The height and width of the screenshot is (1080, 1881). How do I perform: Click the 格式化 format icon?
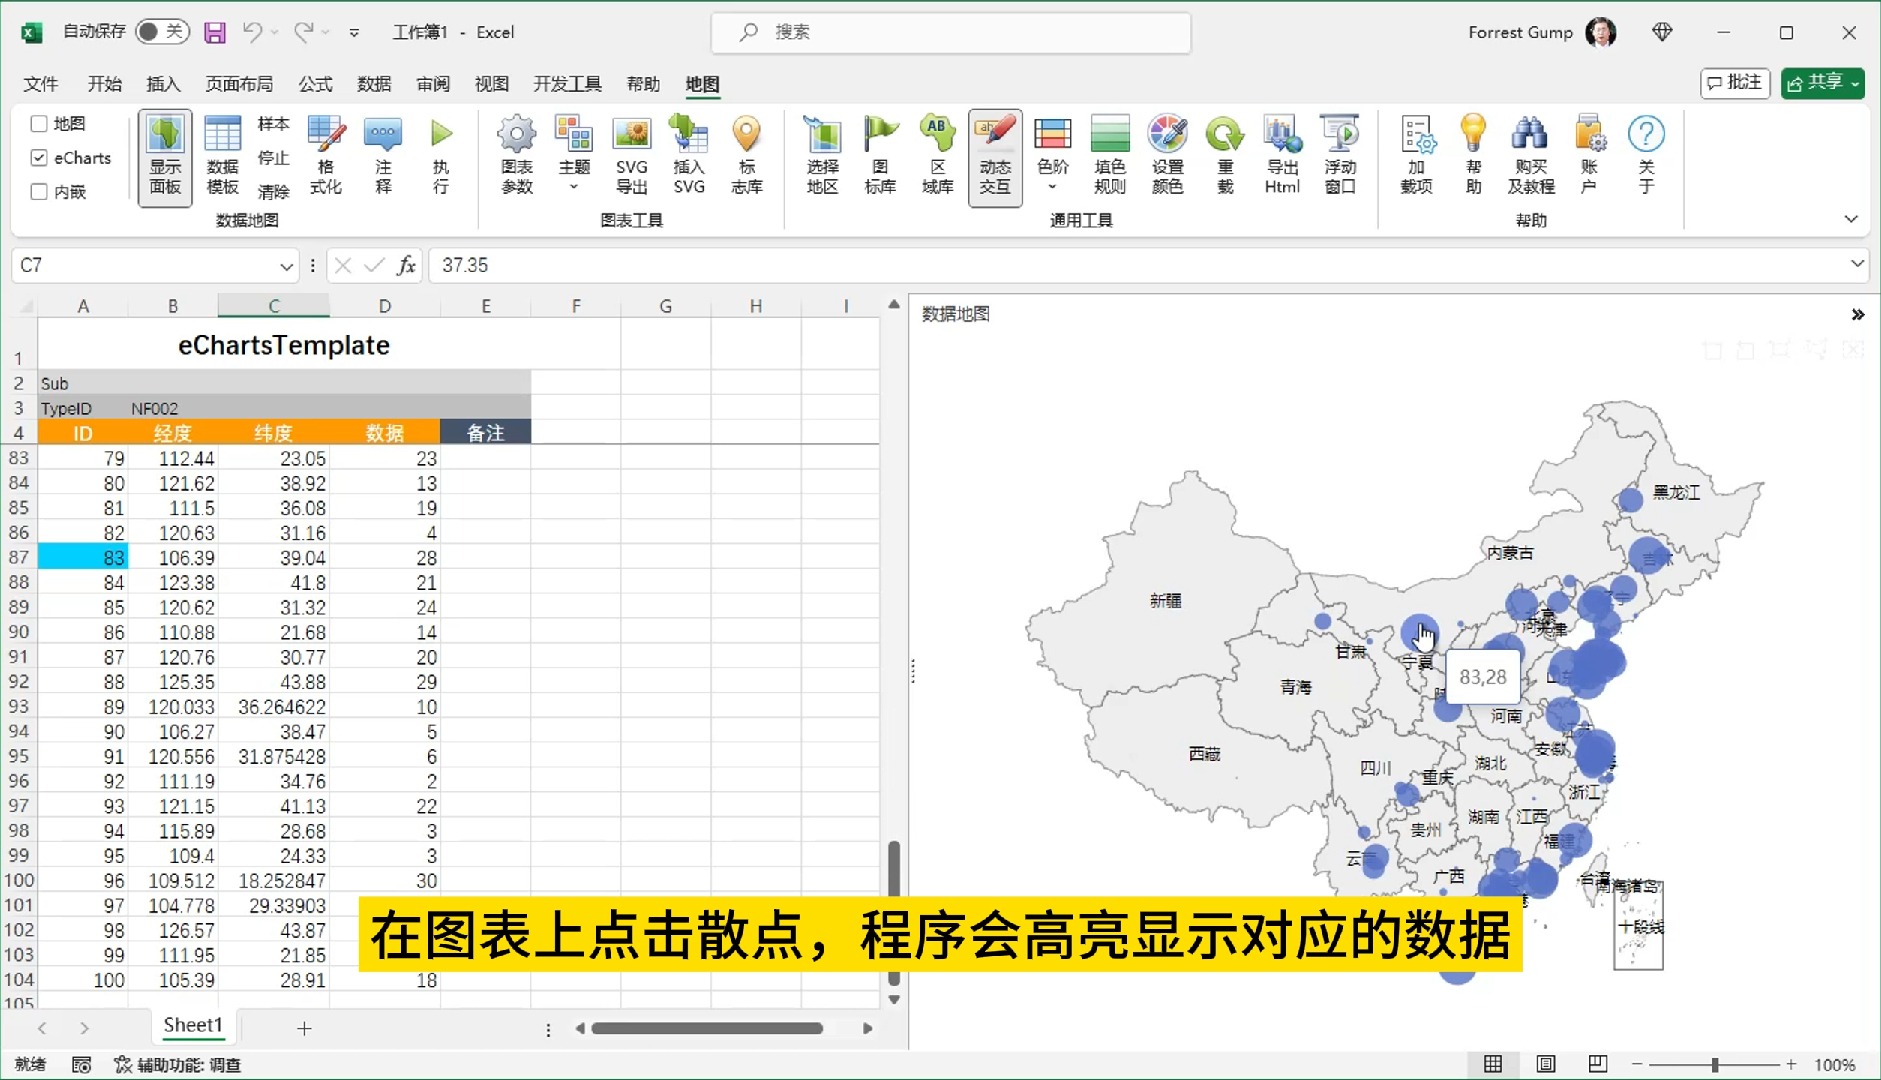[x=325, y=157]
